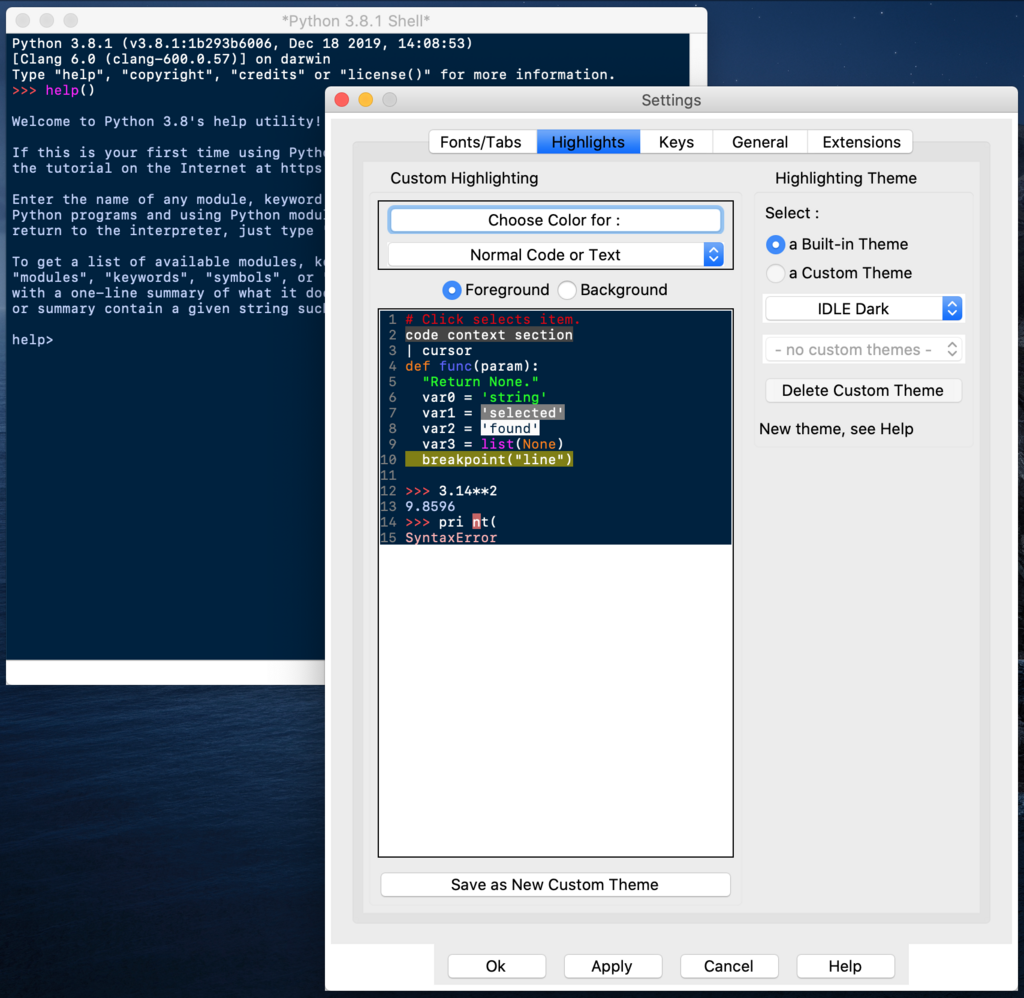
Task: Open the IDLE Dark theme dropdown
Action: pos(863,308)
